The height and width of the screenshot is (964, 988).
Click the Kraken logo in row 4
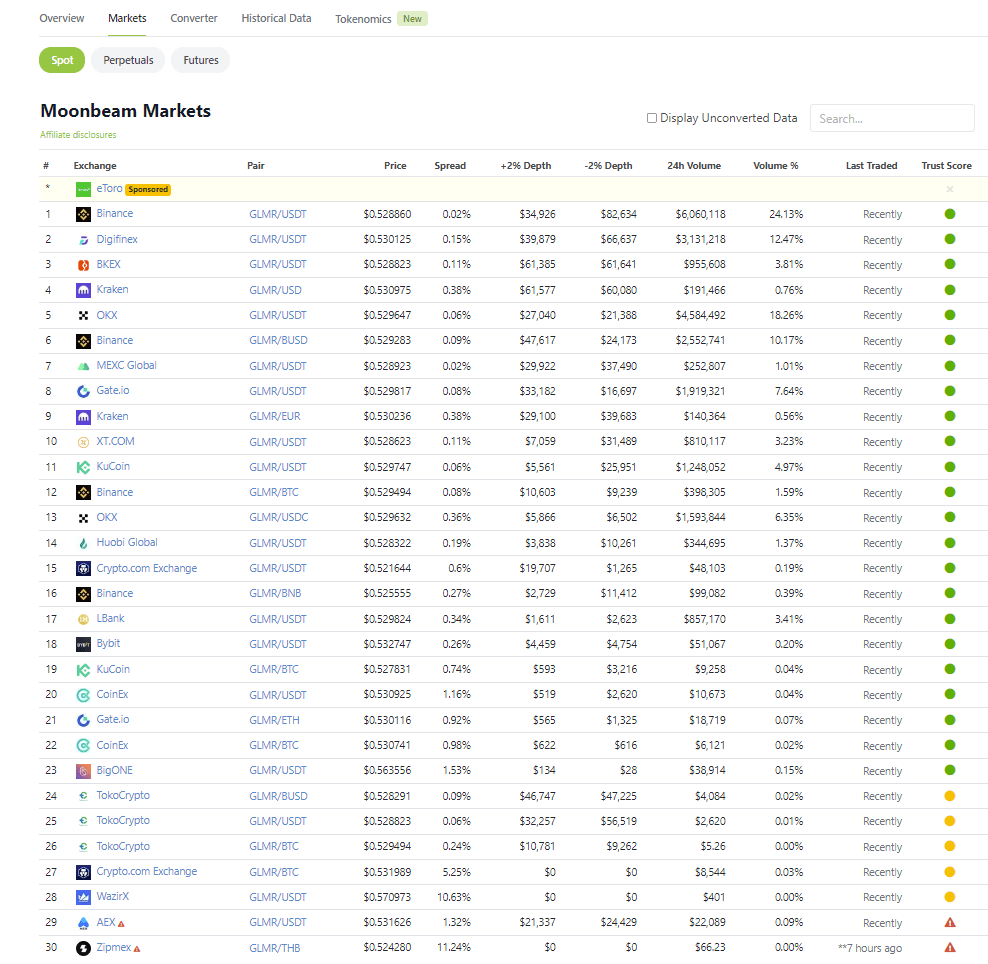click(83, 290)
